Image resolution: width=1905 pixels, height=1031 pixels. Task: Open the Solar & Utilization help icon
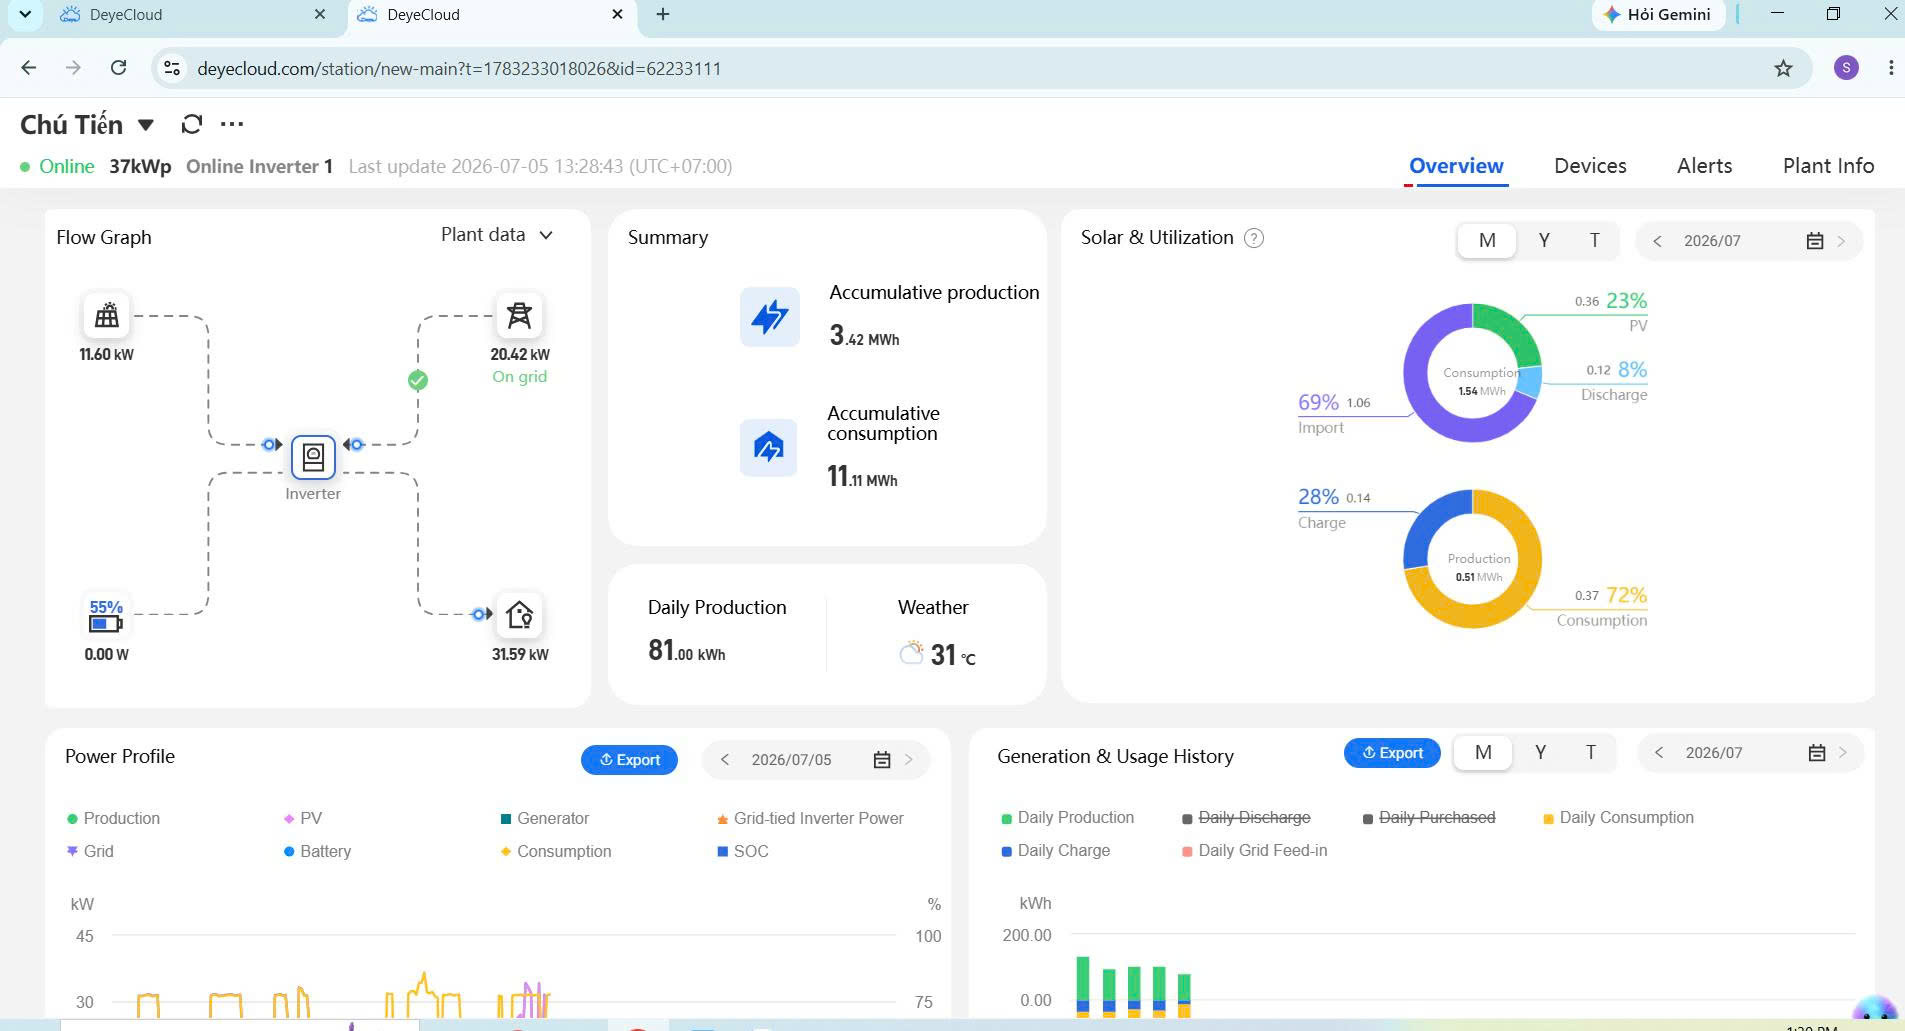pyautogui.click(x=1254, y=238)
